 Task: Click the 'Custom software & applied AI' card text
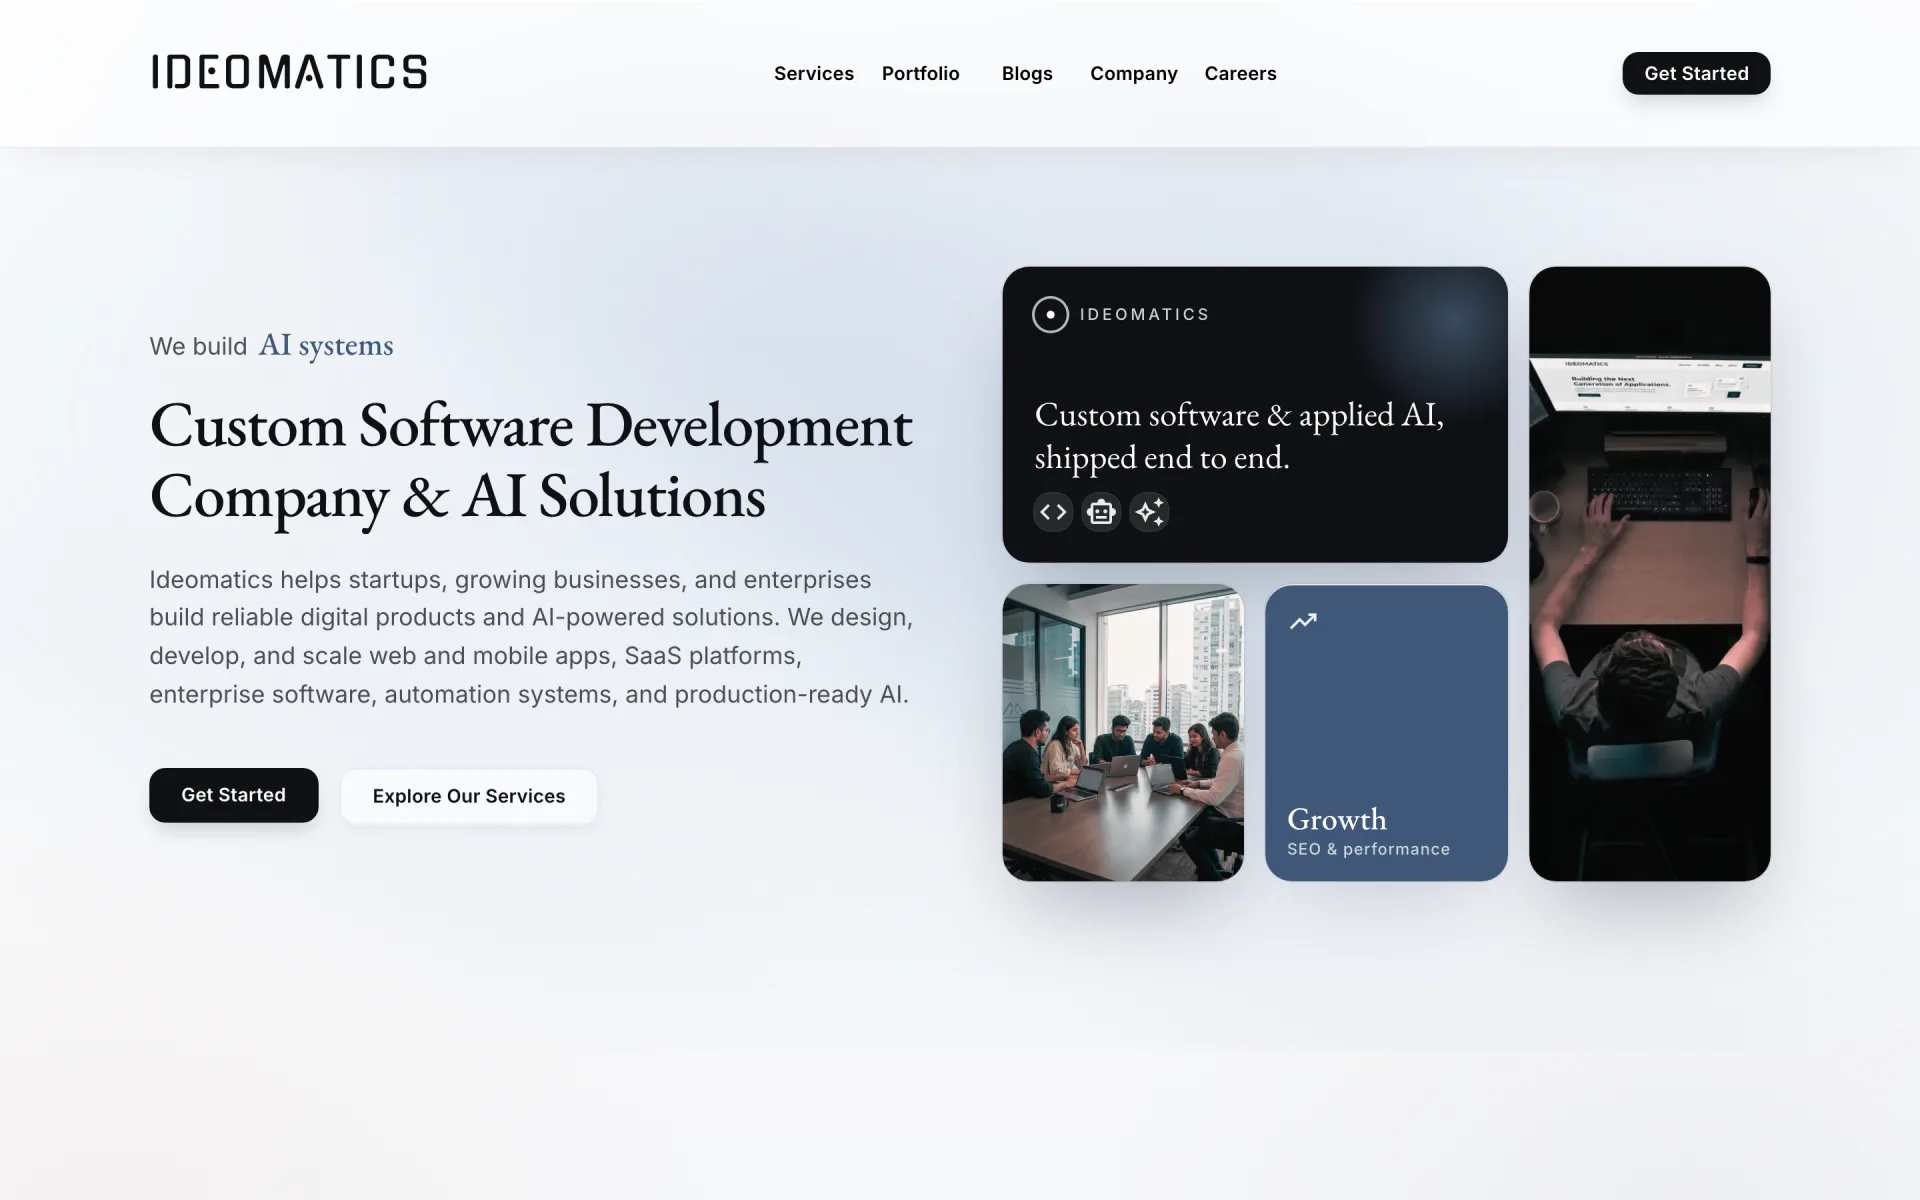pos(1239,435)
